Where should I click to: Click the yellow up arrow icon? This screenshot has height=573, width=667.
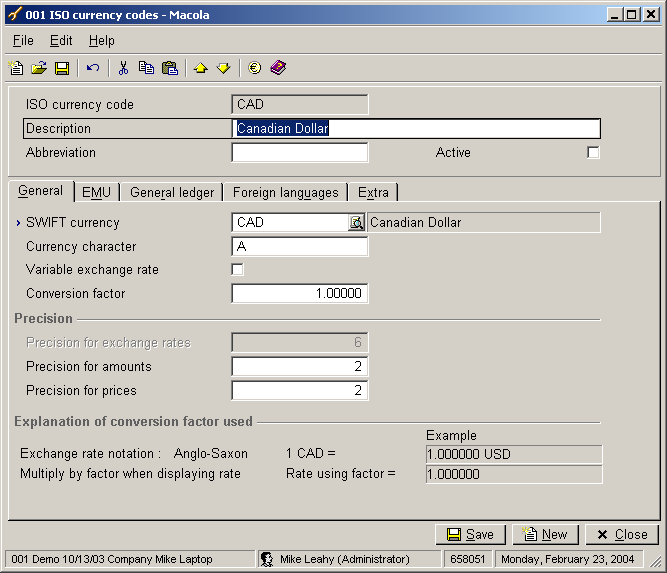(201, 68)
